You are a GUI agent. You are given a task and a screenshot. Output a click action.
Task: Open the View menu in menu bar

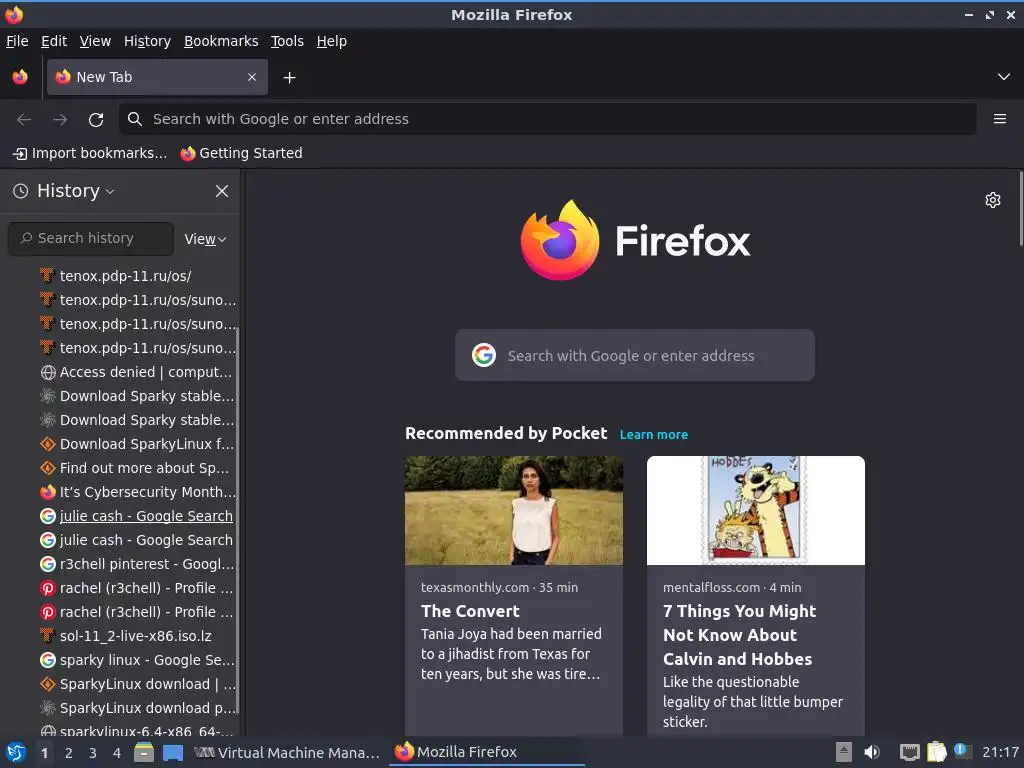tap(95, 41)
